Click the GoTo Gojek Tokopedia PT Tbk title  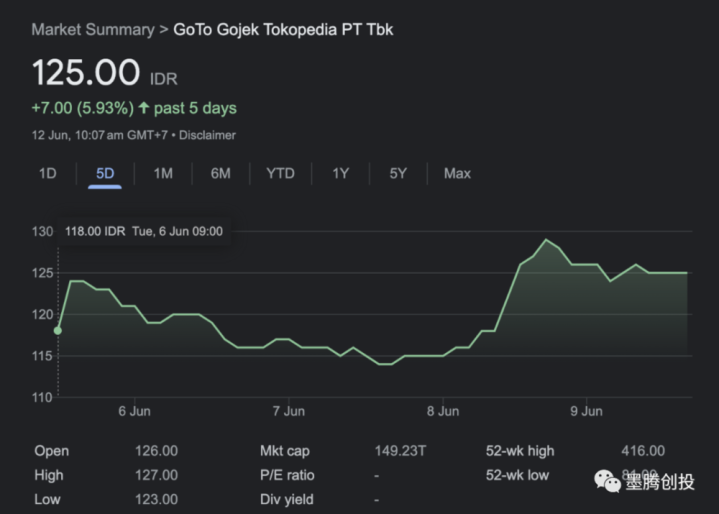tap(283, 29)
